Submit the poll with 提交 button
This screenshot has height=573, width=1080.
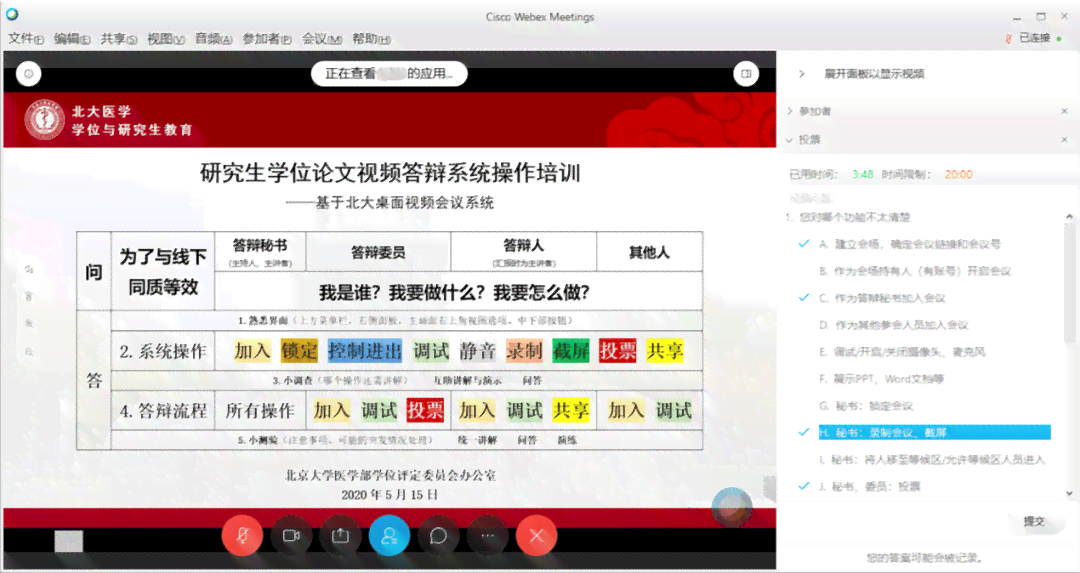pos(1034,521)
